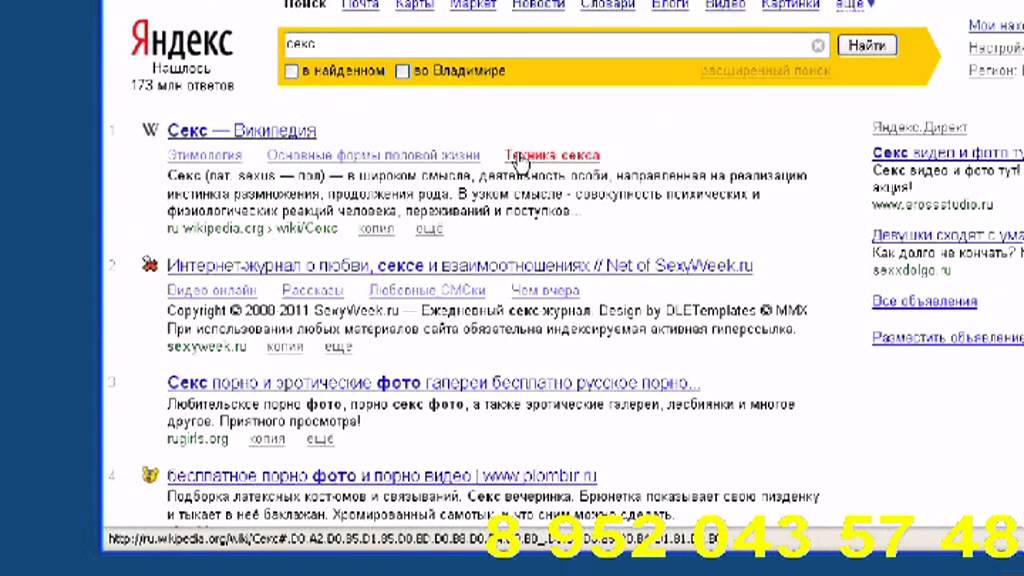Image resolution: width=1024 pixels, height=576 pixels.
Task: Open the 'Любовные СМСки' sitelink
Action: [x=427, y=290]
